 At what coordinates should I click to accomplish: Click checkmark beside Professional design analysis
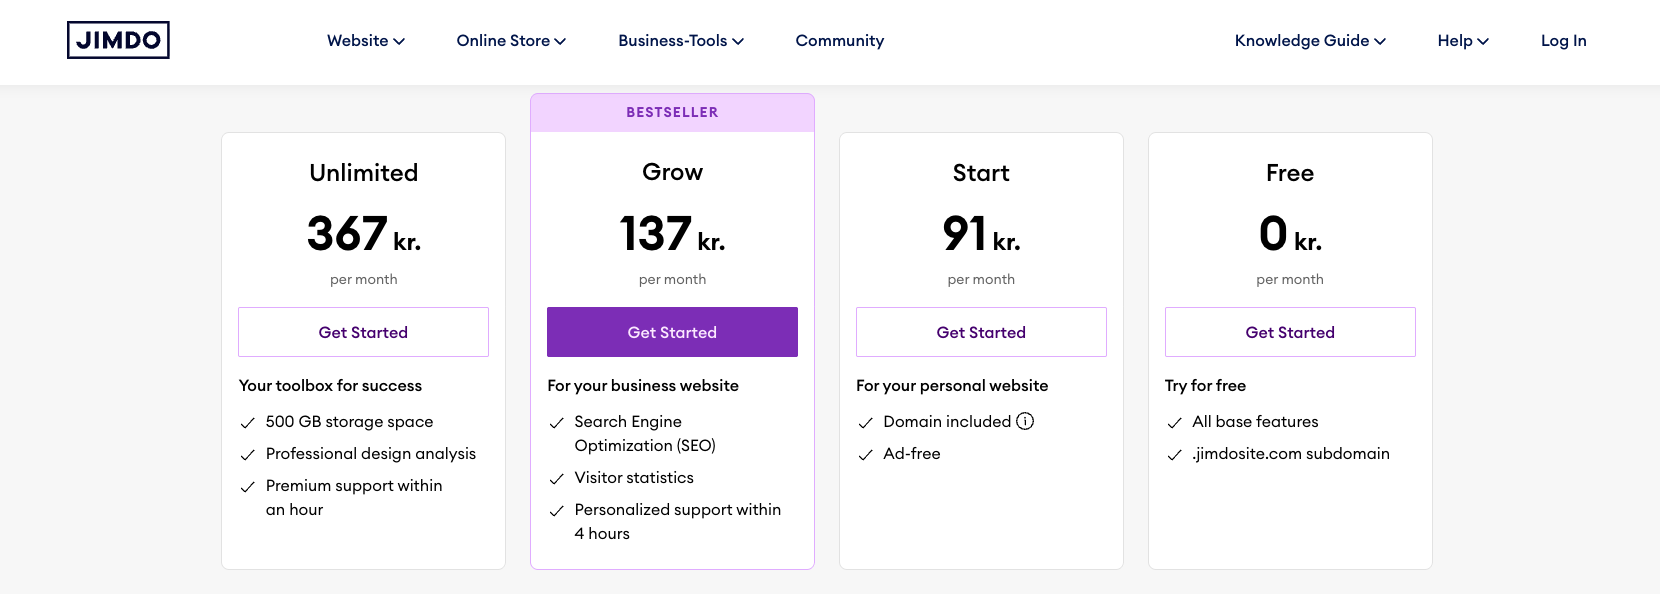pos(247,455)
